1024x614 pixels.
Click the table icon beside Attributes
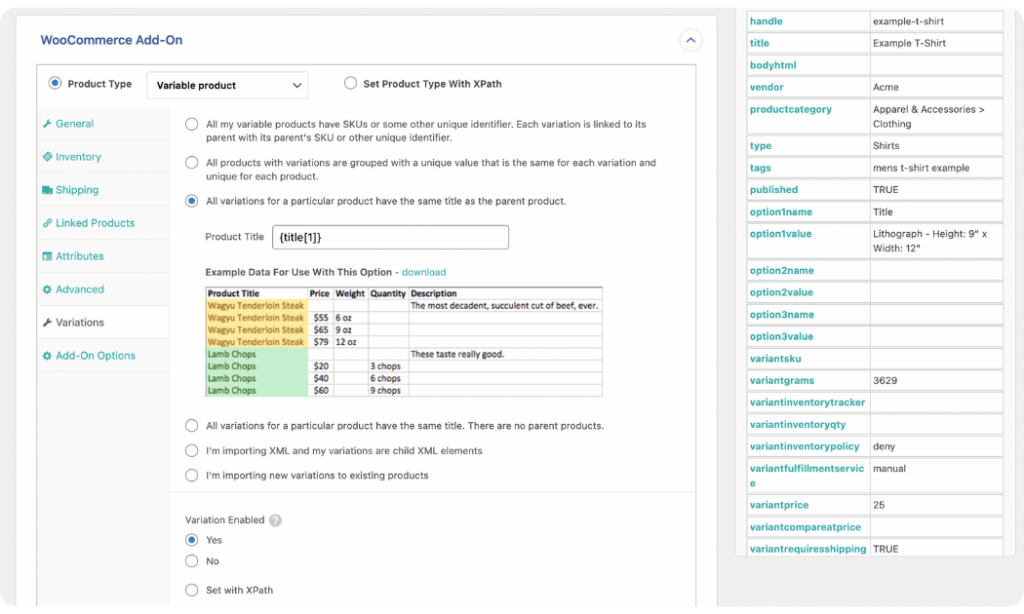click(x=47, y=256)
